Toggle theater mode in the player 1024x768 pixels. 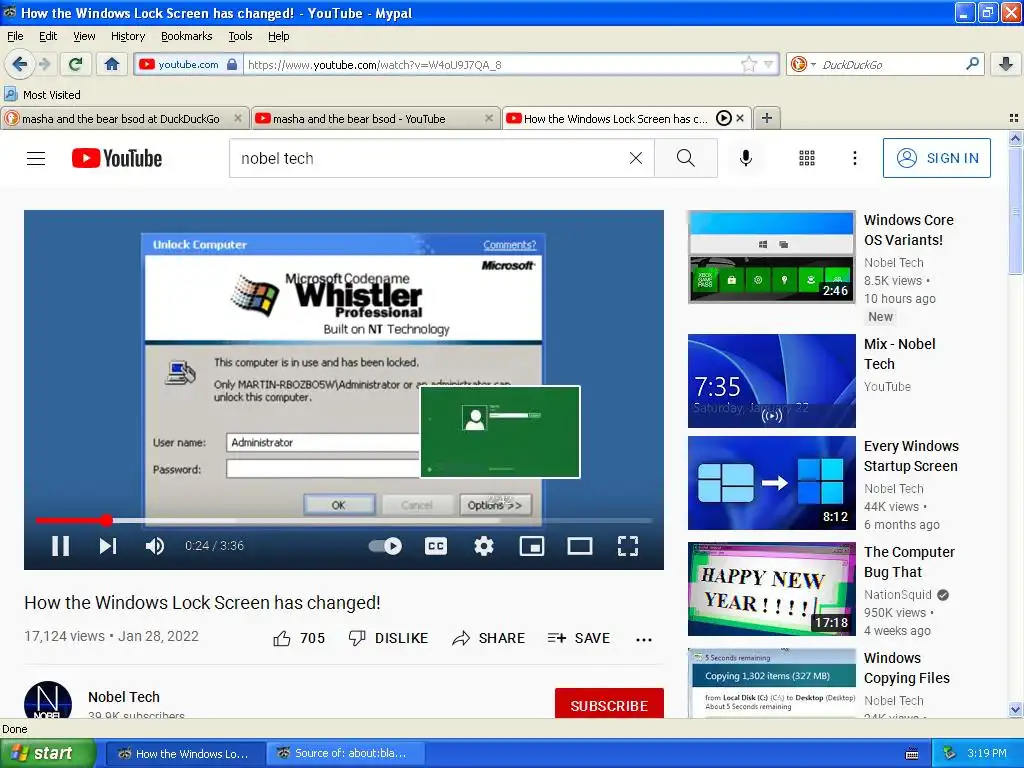580,546
